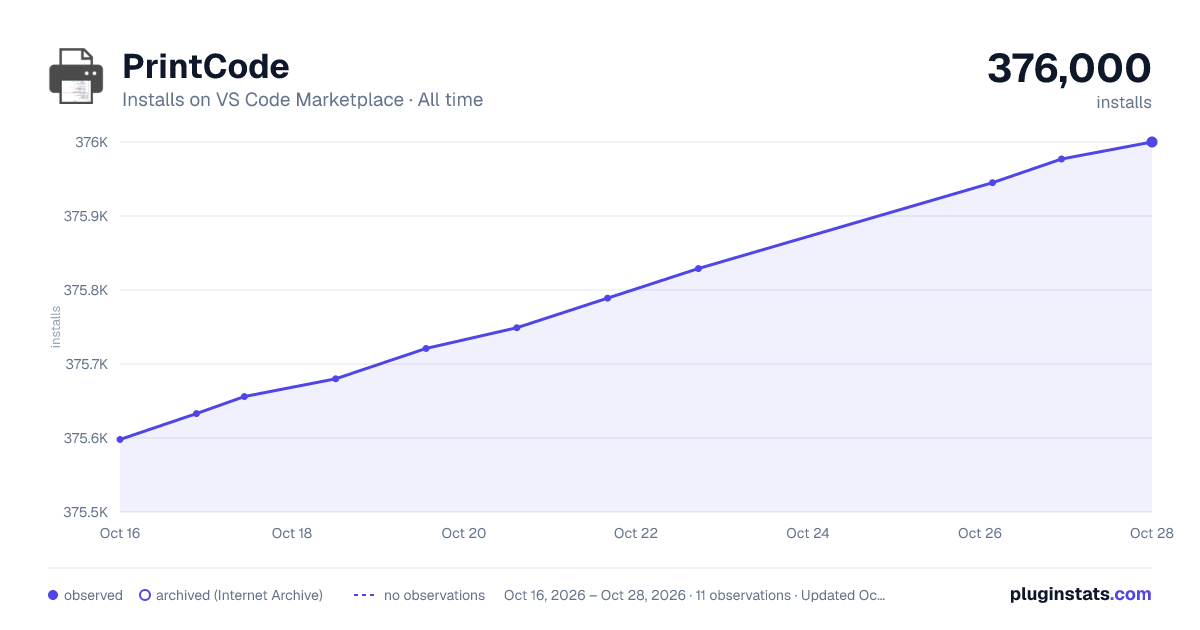The image size is (1200, 630).
Task: Select the data point just after Oct 26
Action: (992, 183)
